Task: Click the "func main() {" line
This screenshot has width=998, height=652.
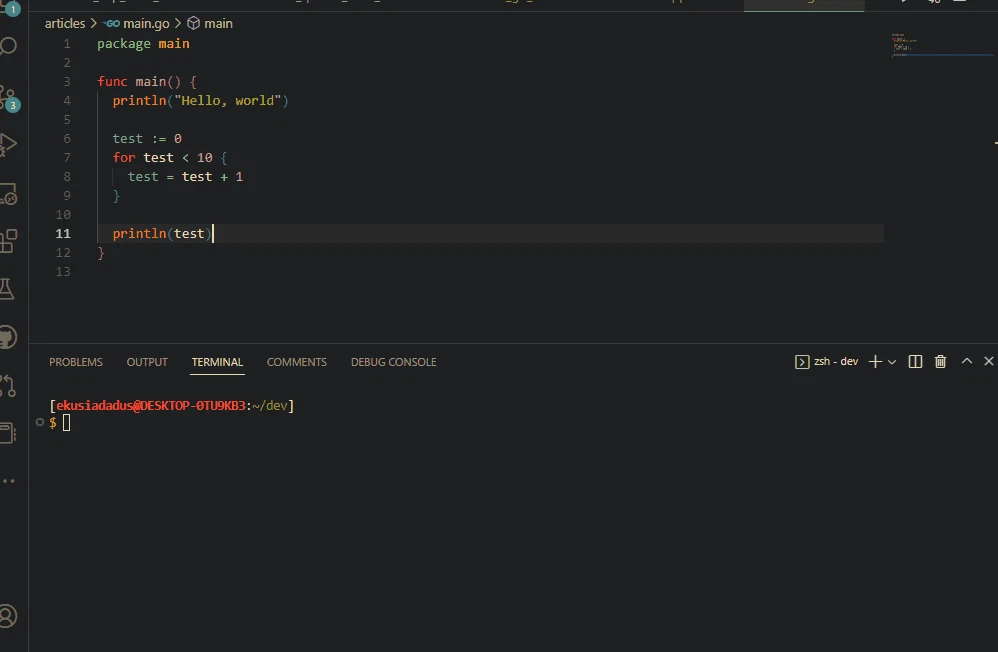Action: (147, 82)
